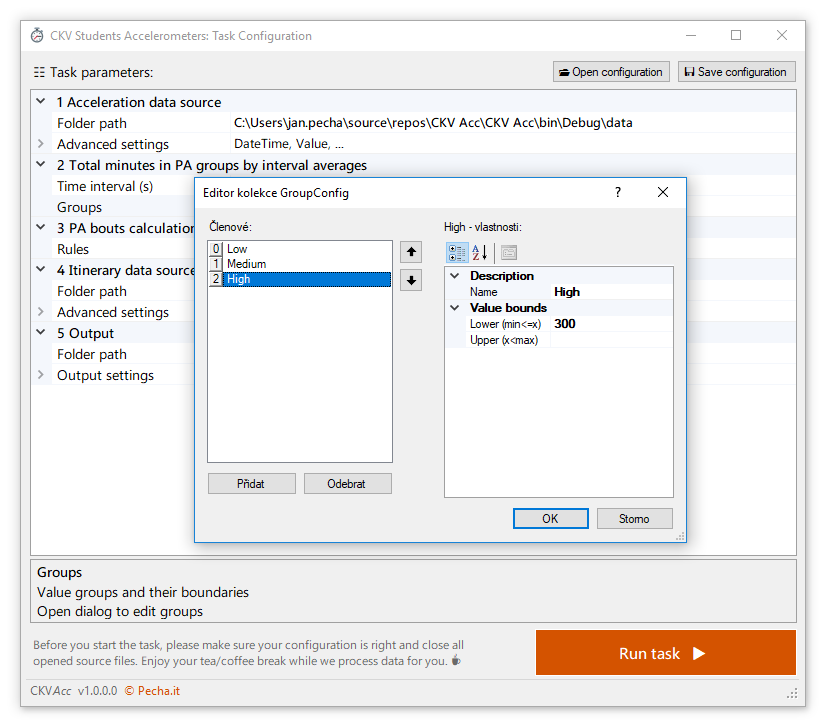Image resolution: width=828 pixels, height=728 pixels.
Task: Expand Output settings row
Action: tap(41, 375)
